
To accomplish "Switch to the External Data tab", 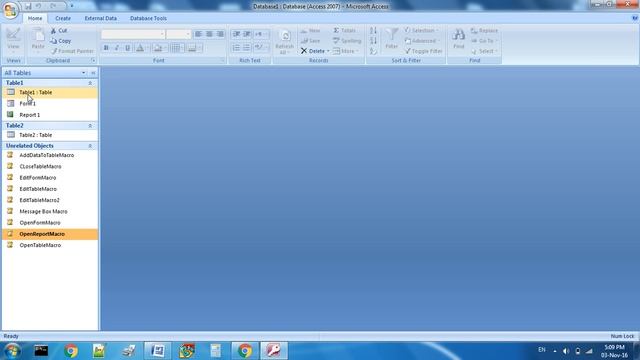I will (100, 18).
